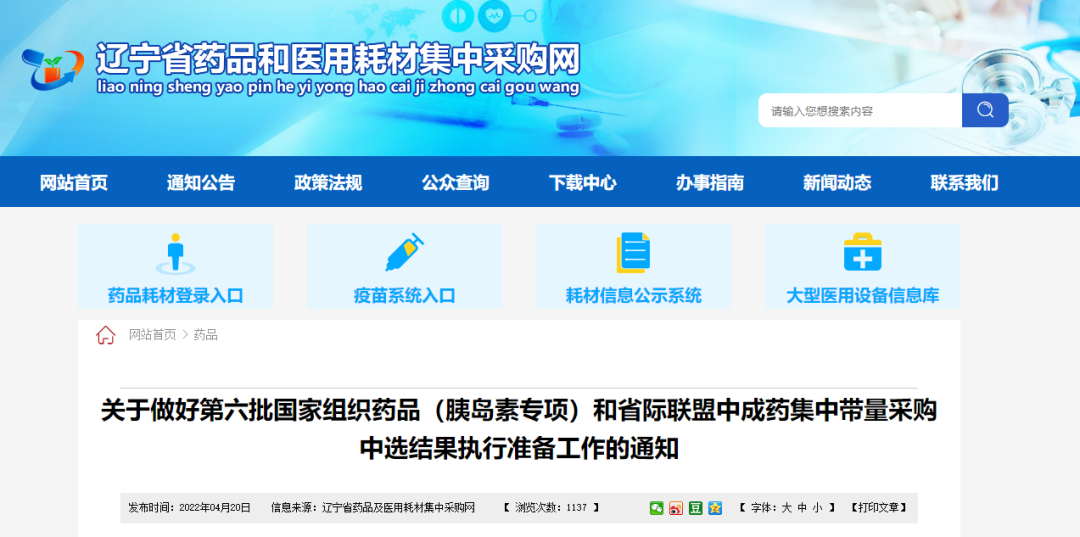Set font size to 大
The image size is (1080, 537).
(x=786, y=508)
